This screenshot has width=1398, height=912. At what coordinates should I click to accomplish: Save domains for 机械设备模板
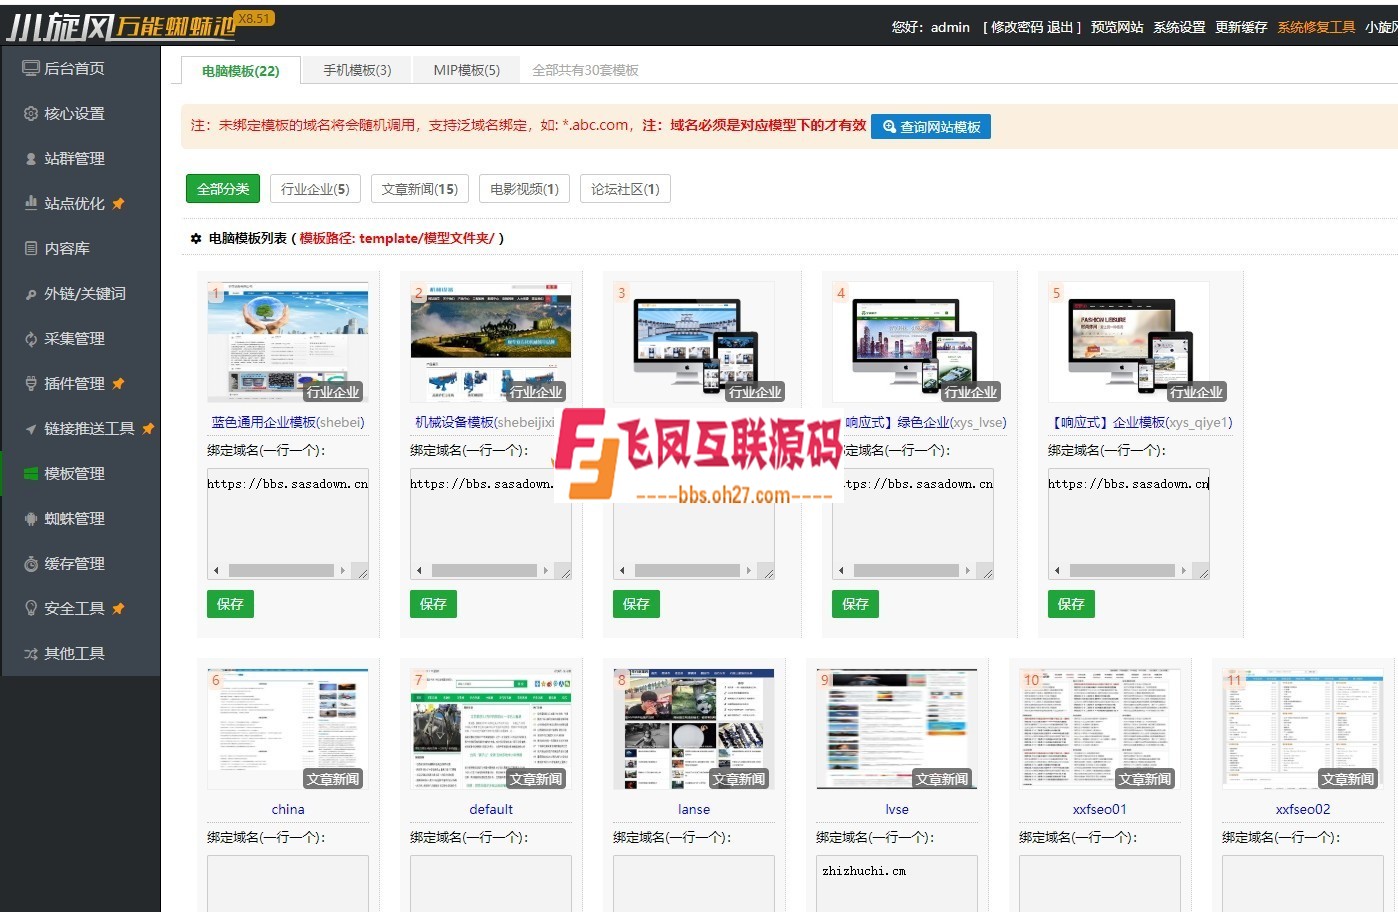tap(433, 604)
